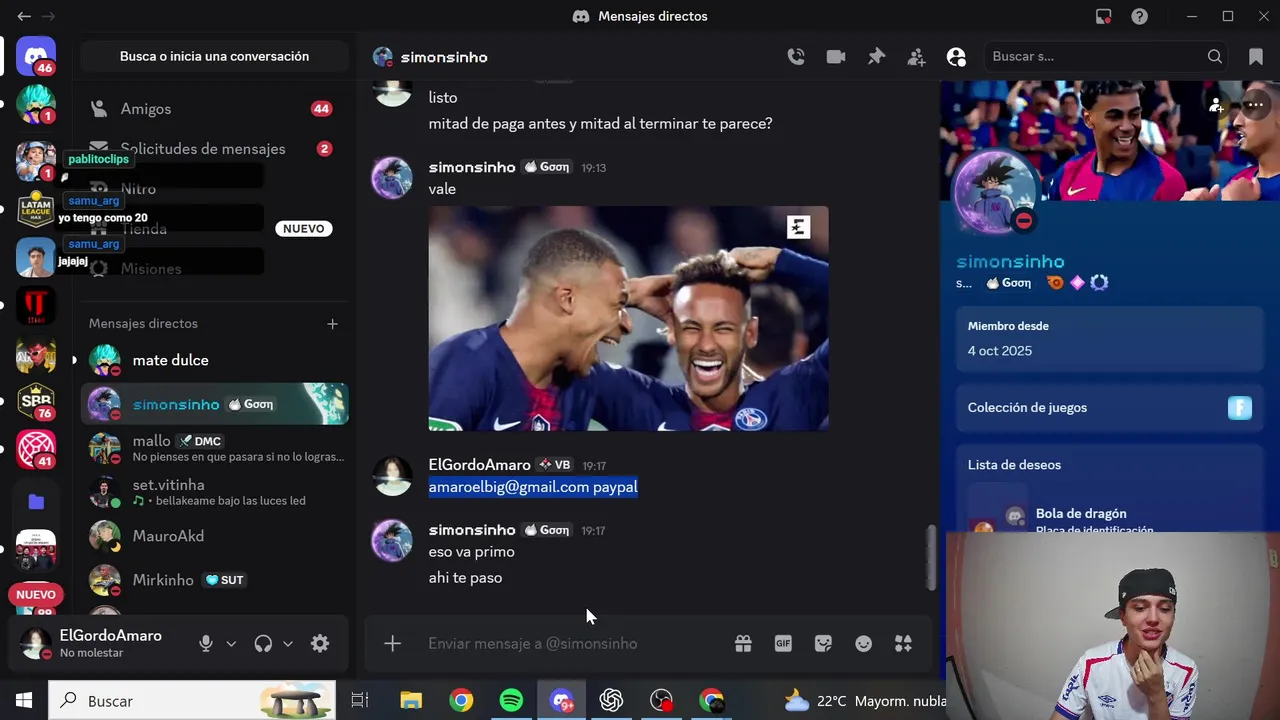Open pinned messages
The height and width of the screenshot is (720, 1280).
pyautogui.click(x=876, y=57)
